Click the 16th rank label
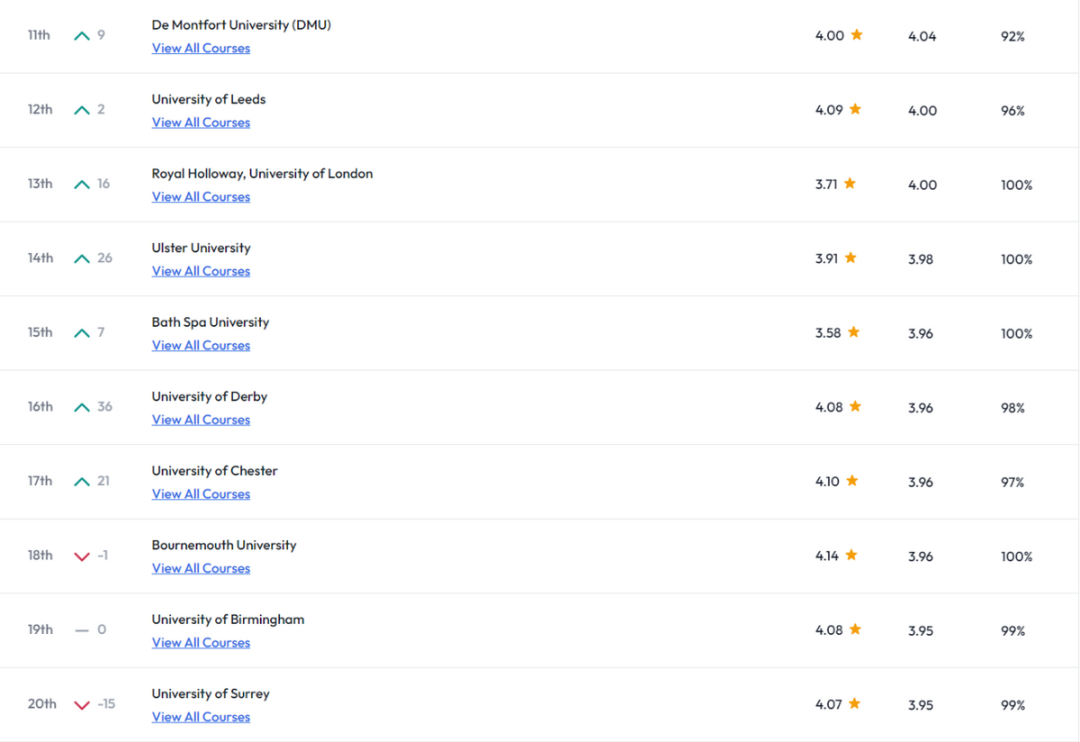The height and width of the screenshot is (742, 1080). pyautogui.click(x=40, y=407)
